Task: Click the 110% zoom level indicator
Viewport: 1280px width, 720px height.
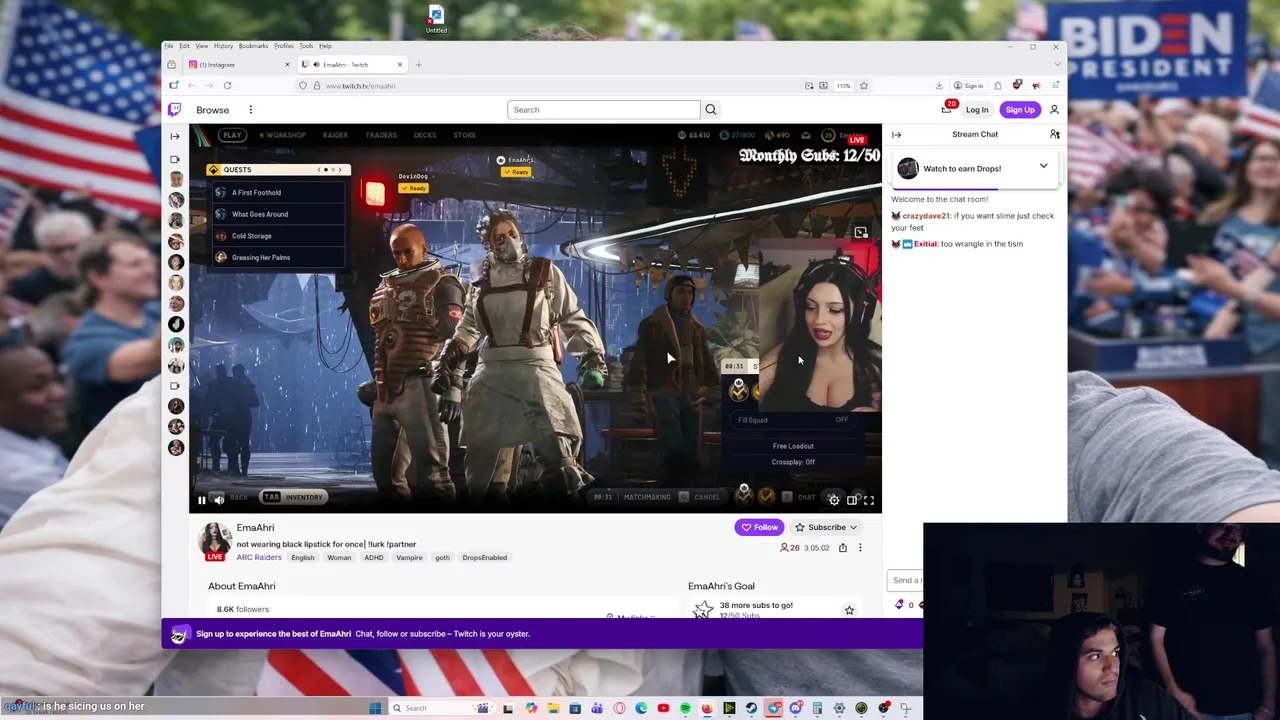Action: point(844,86)
